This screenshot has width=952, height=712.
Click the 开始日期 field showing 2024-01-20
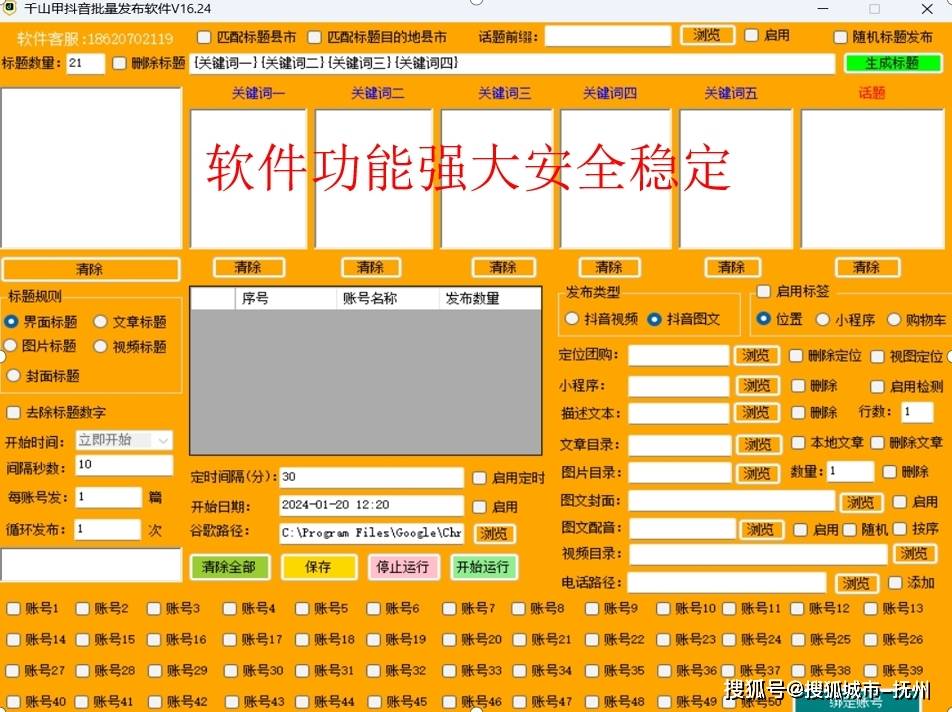pyautogui.click(x=372, y=505)
